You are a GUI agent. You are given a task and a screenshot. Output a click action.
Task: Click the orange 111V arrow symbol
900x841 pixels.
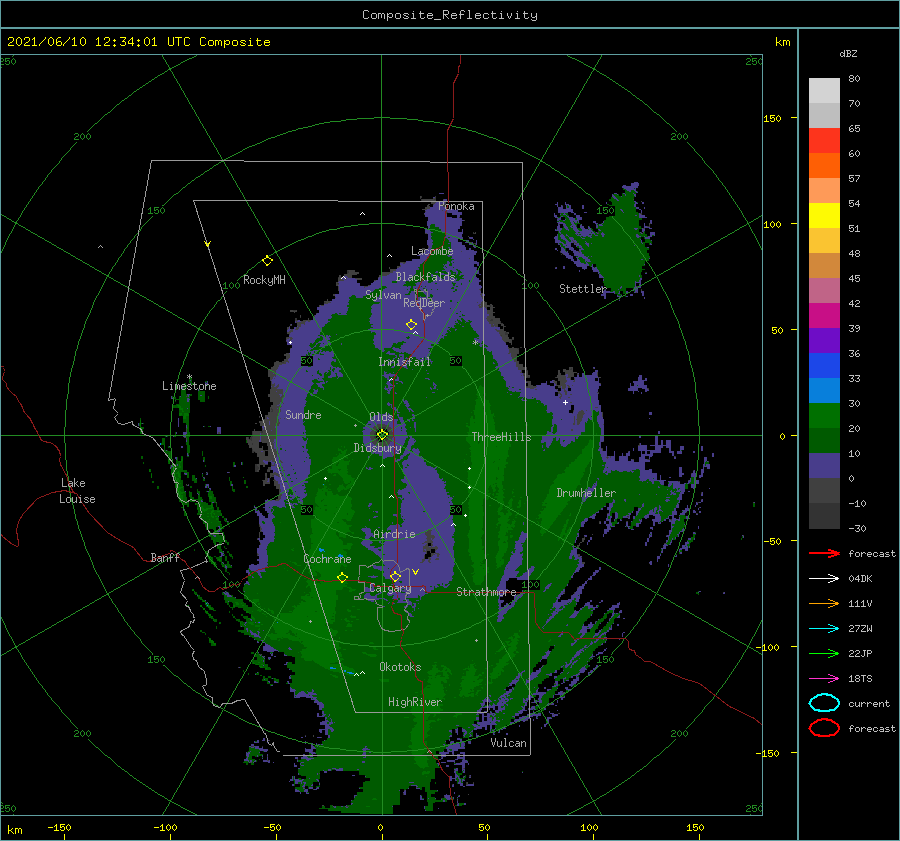[x=824, y=603]
